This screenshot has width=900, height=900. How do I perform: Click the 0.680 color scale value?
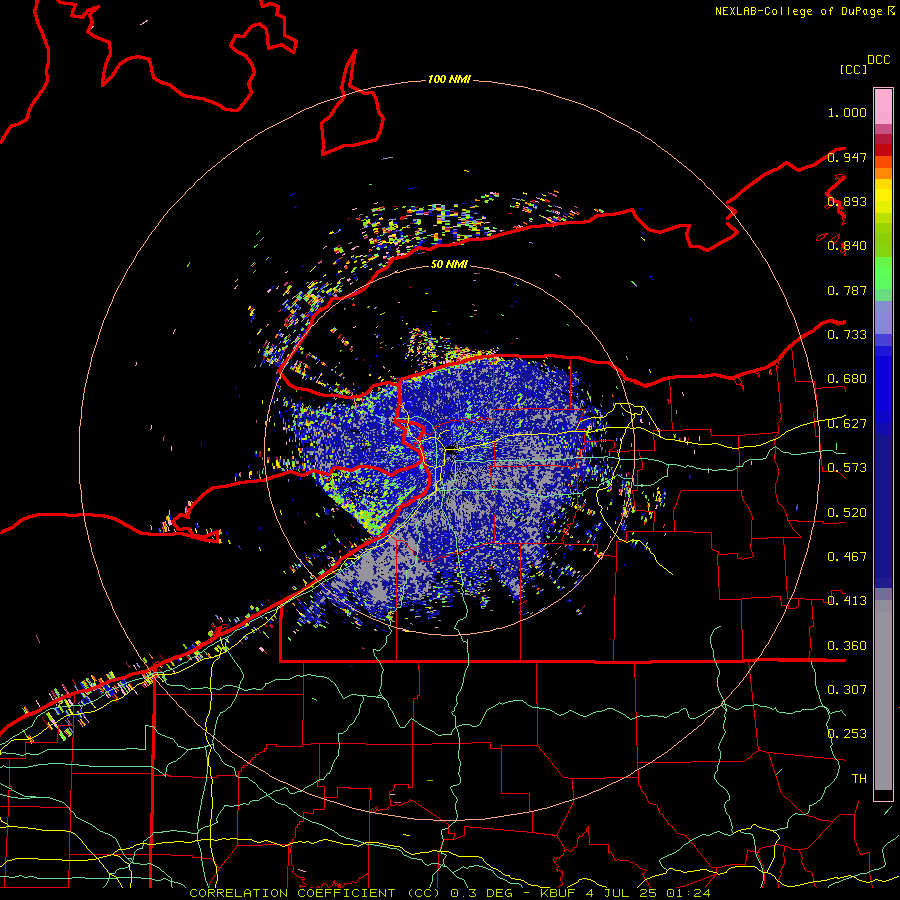847,379
